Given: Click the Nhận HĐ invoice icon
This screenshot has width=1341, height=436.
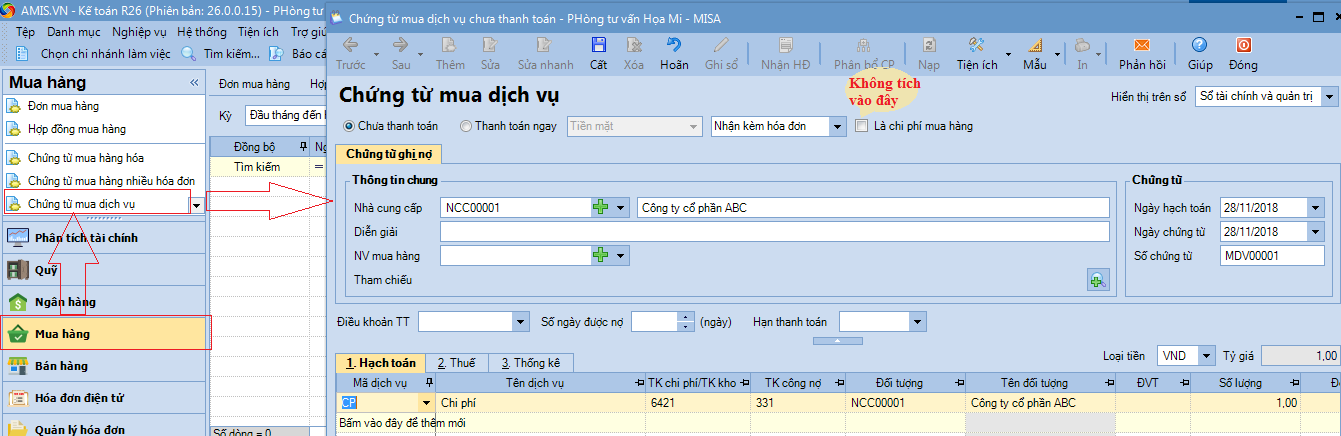Looking at the screenshot, I should click(x=785, y=45).
